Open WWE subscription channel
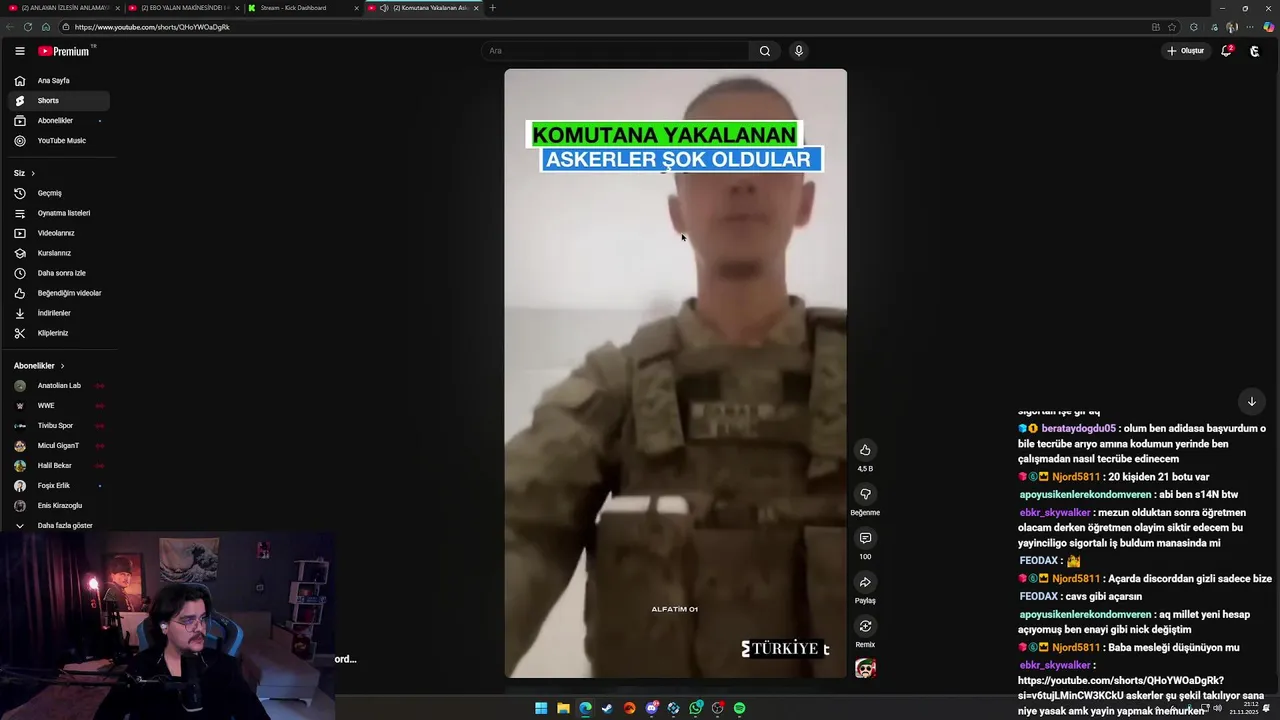The image size is (1280, 720). 59,406
